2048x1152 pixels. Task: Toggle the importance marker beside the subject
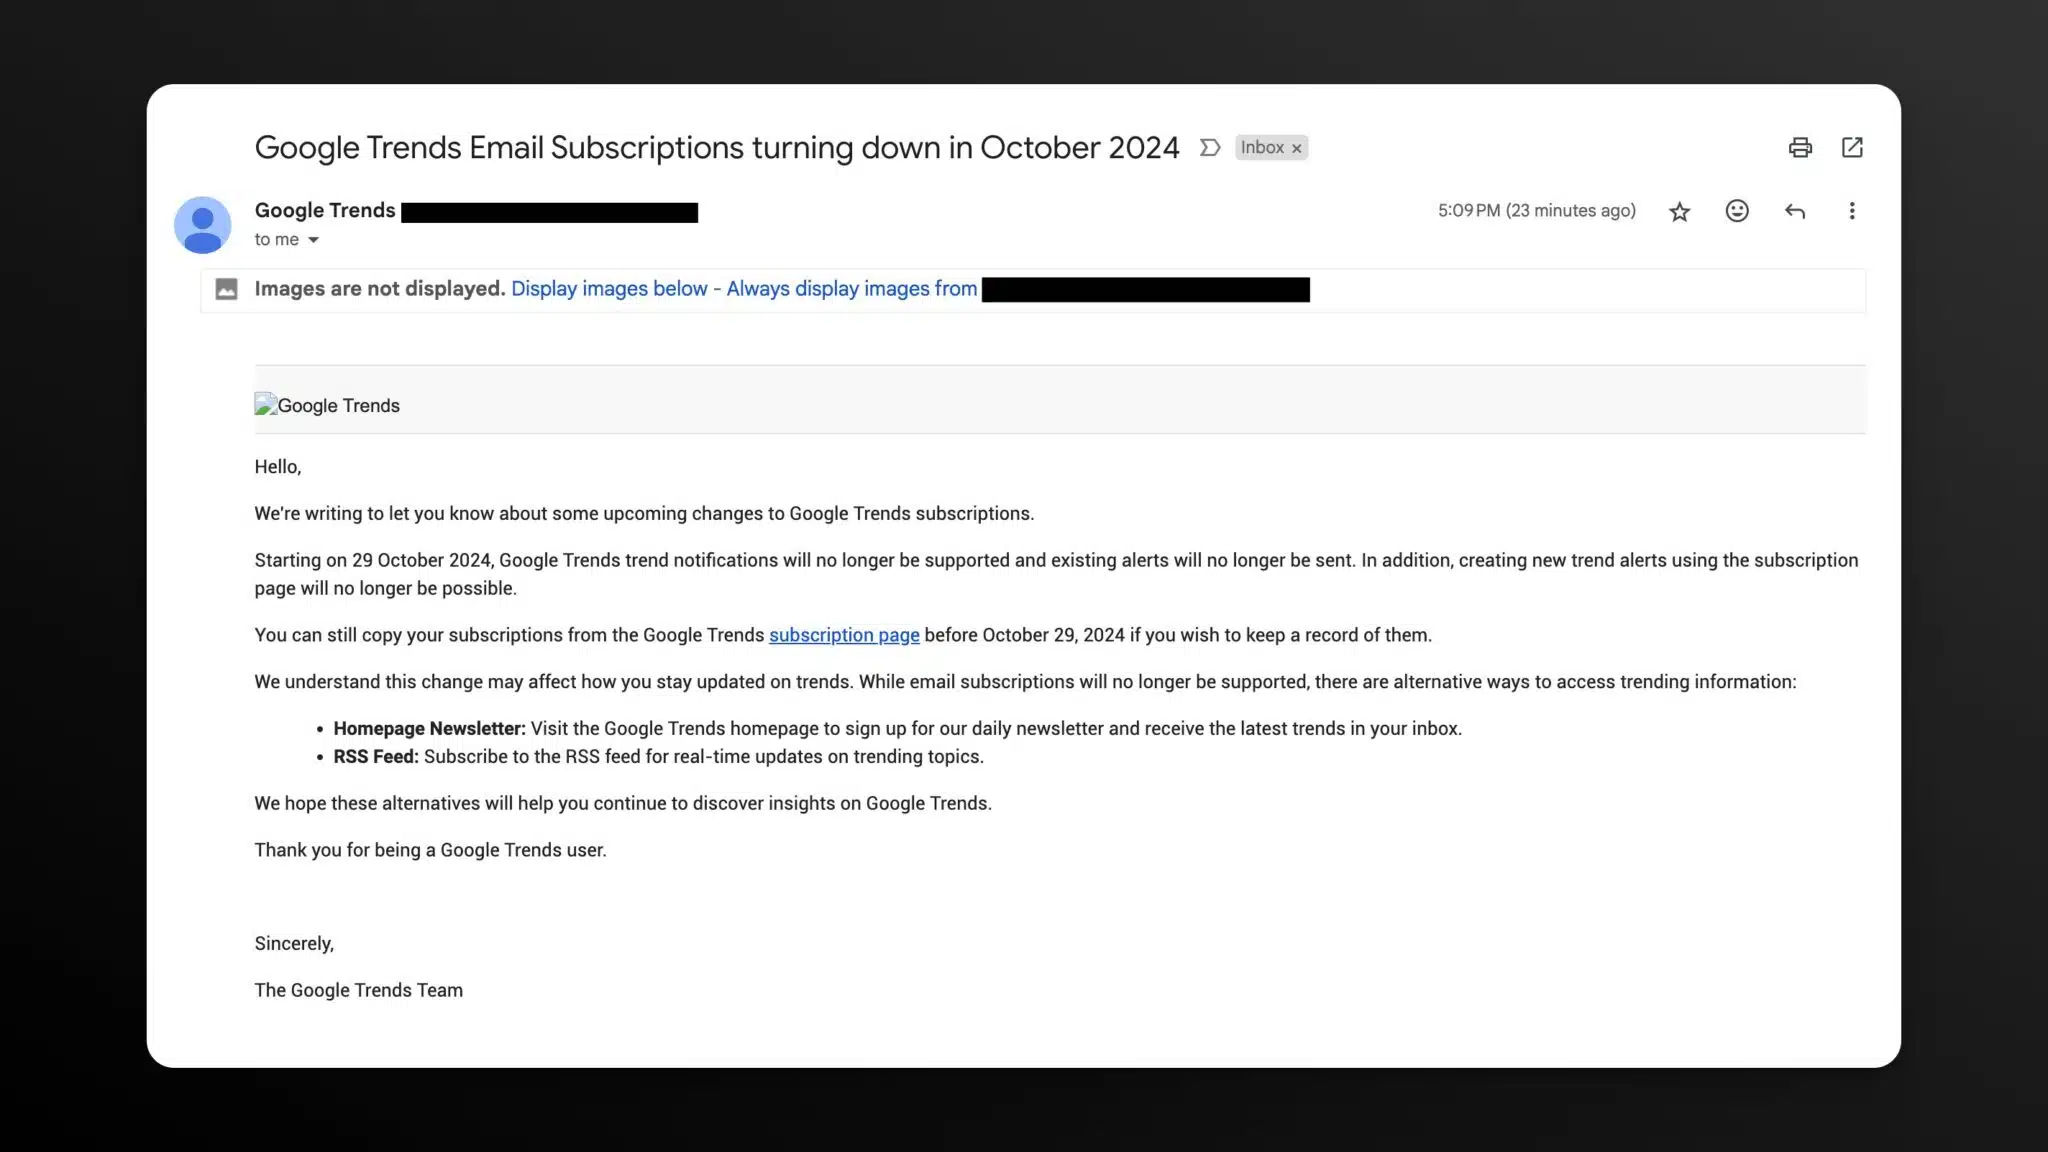coord(1210,148)
